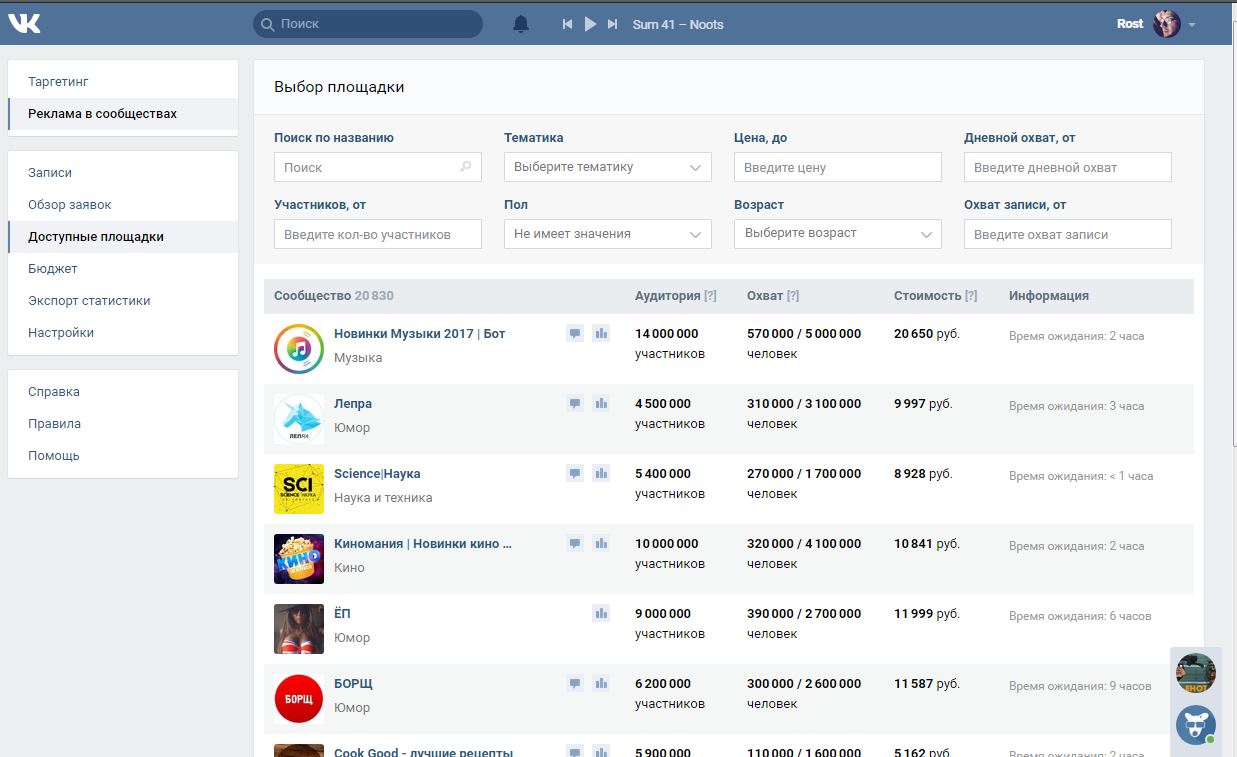Open the БОРЩ community
Viewport: 1237px width, 757px height.
click(x=353, y=684)
